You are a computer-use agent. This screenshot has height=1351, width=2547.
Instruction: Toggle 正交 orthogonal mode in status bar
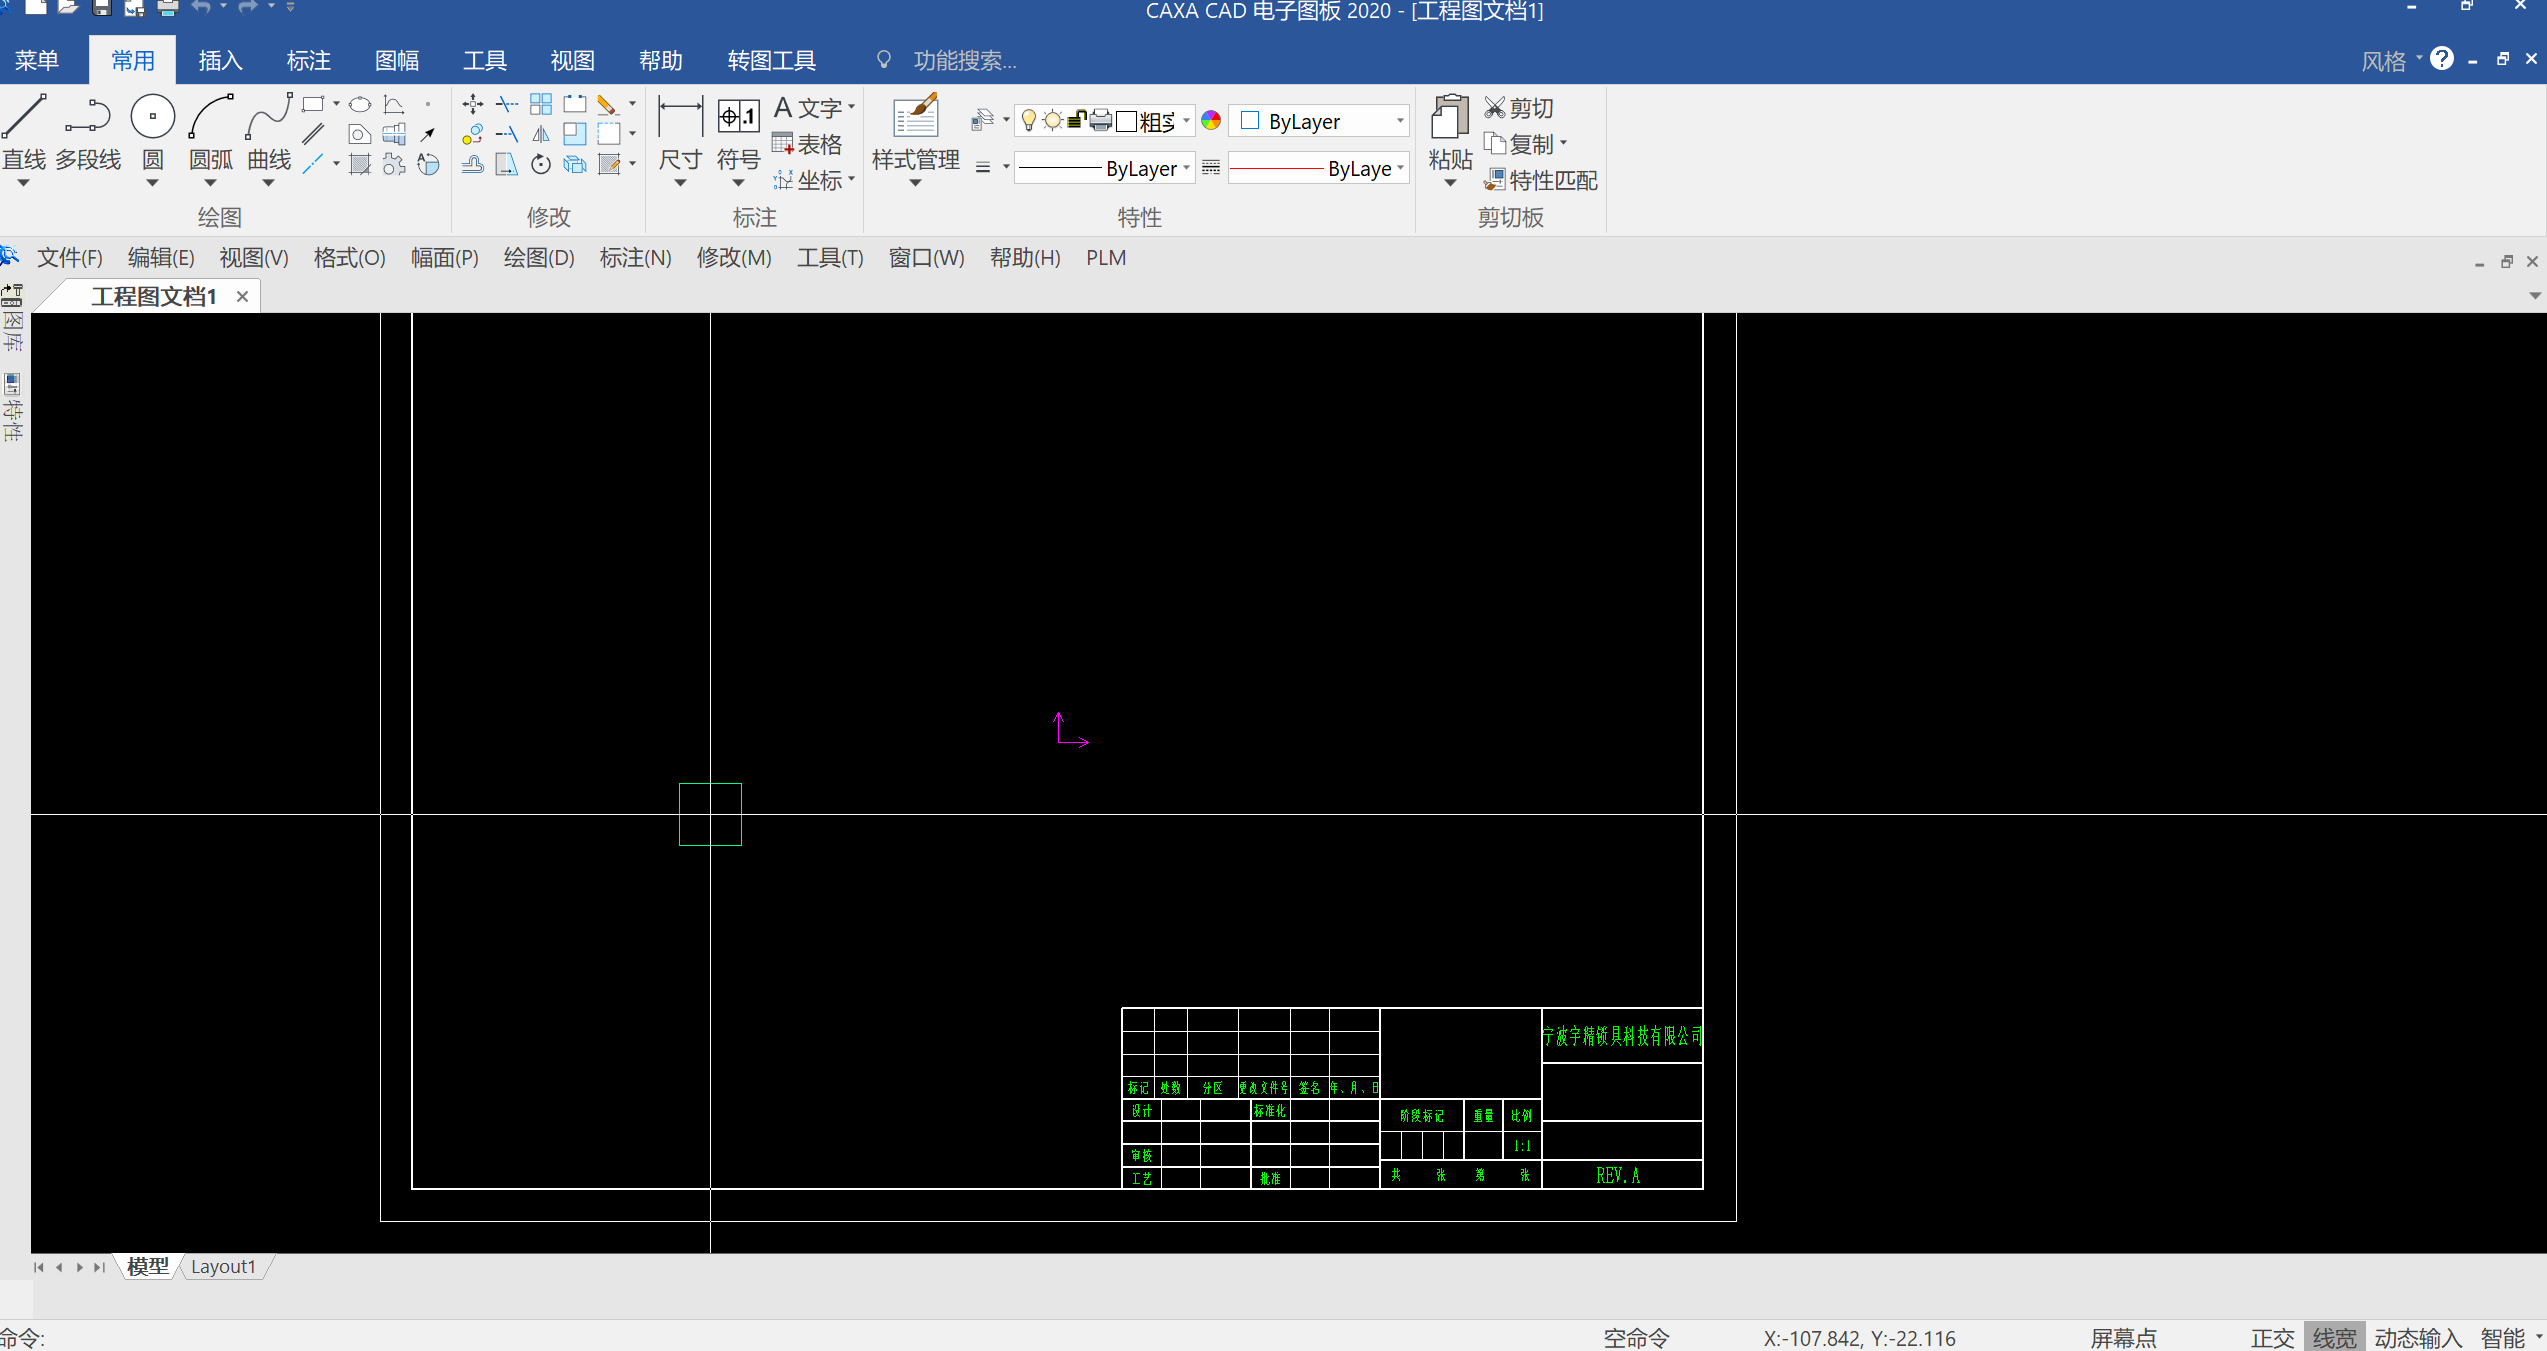(2272, 1337)
